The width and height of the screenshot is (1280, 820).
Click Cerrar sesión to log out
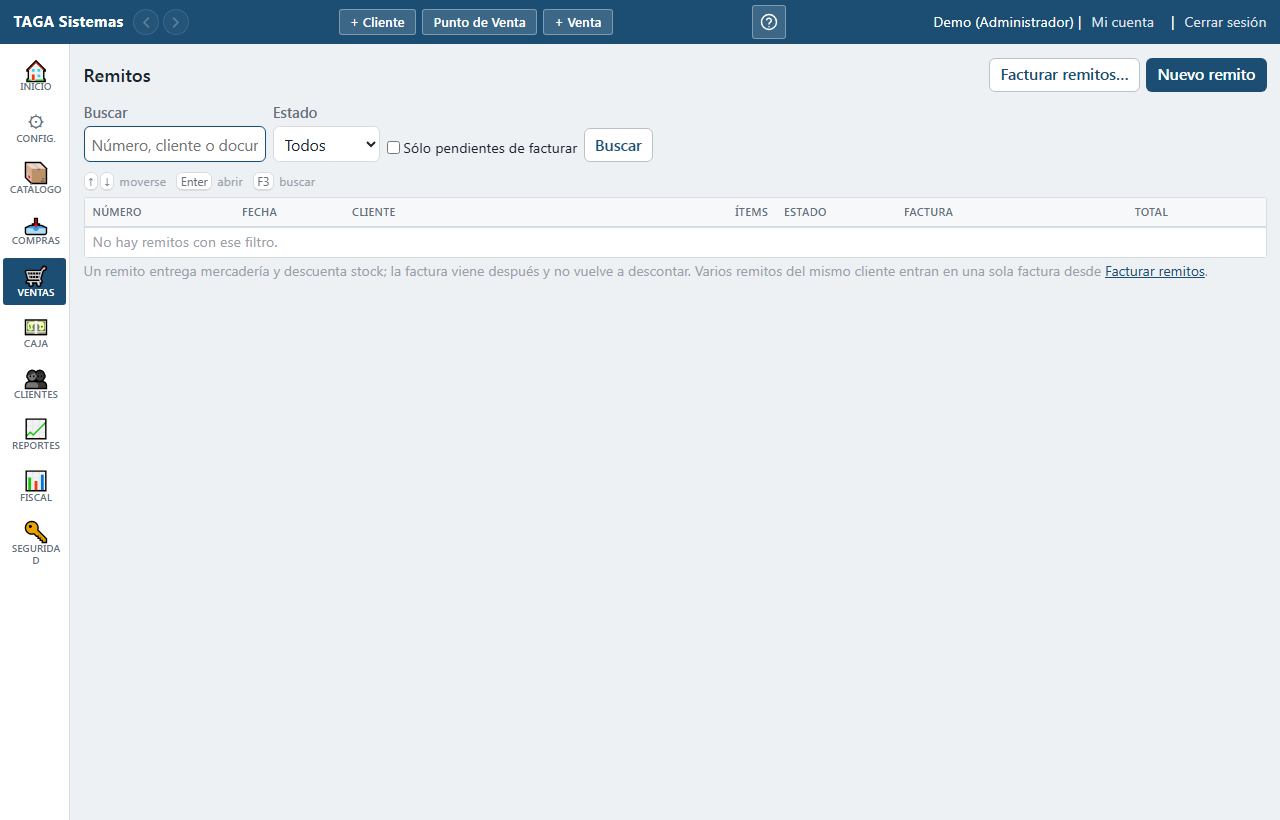pos(1225,22)
